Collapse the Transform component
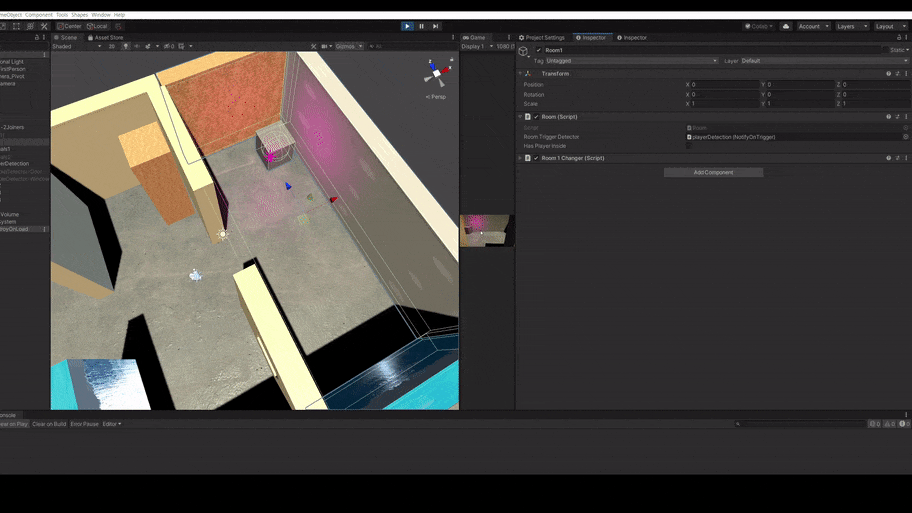 coord(521,74)
